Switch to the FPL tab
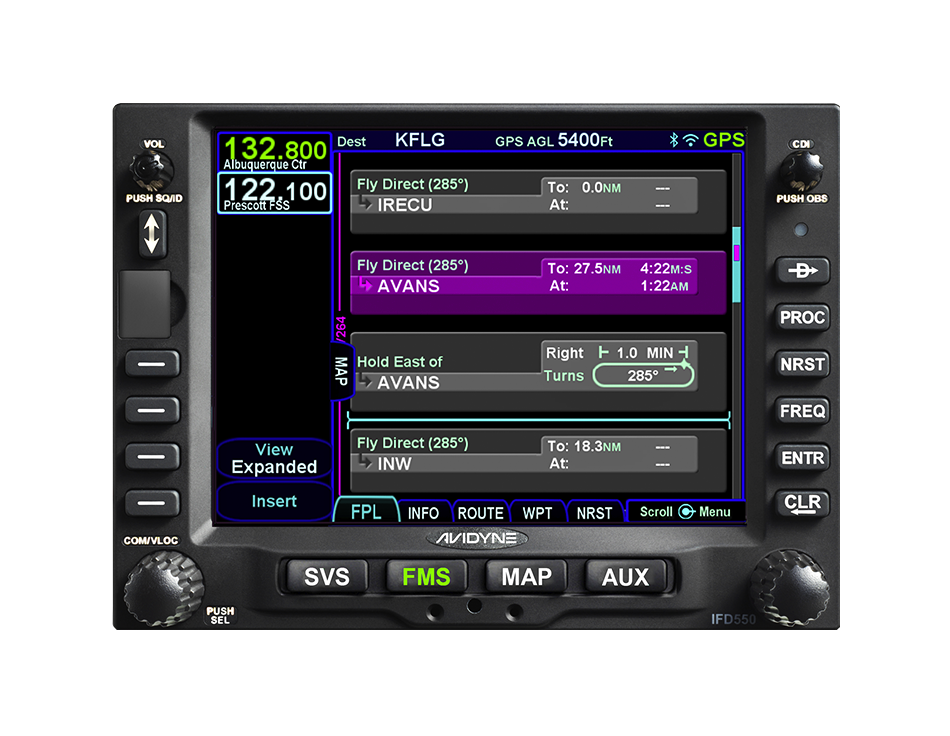The height and width of the screenshot is (736, 950). tap(366, 511)
